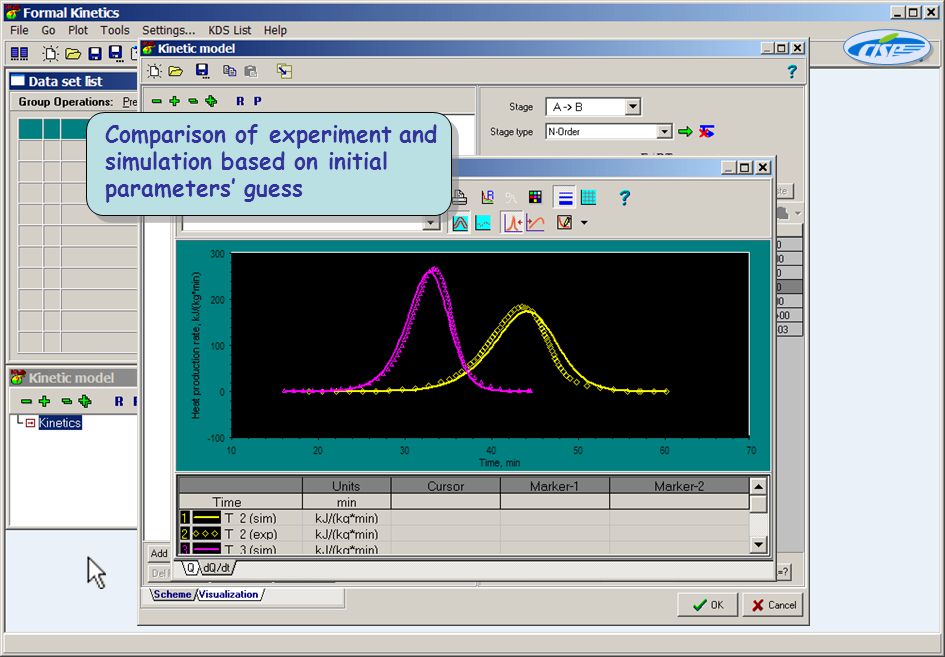Open the Tools menu
Screen dimensions: 945x657
coord(115,30)
